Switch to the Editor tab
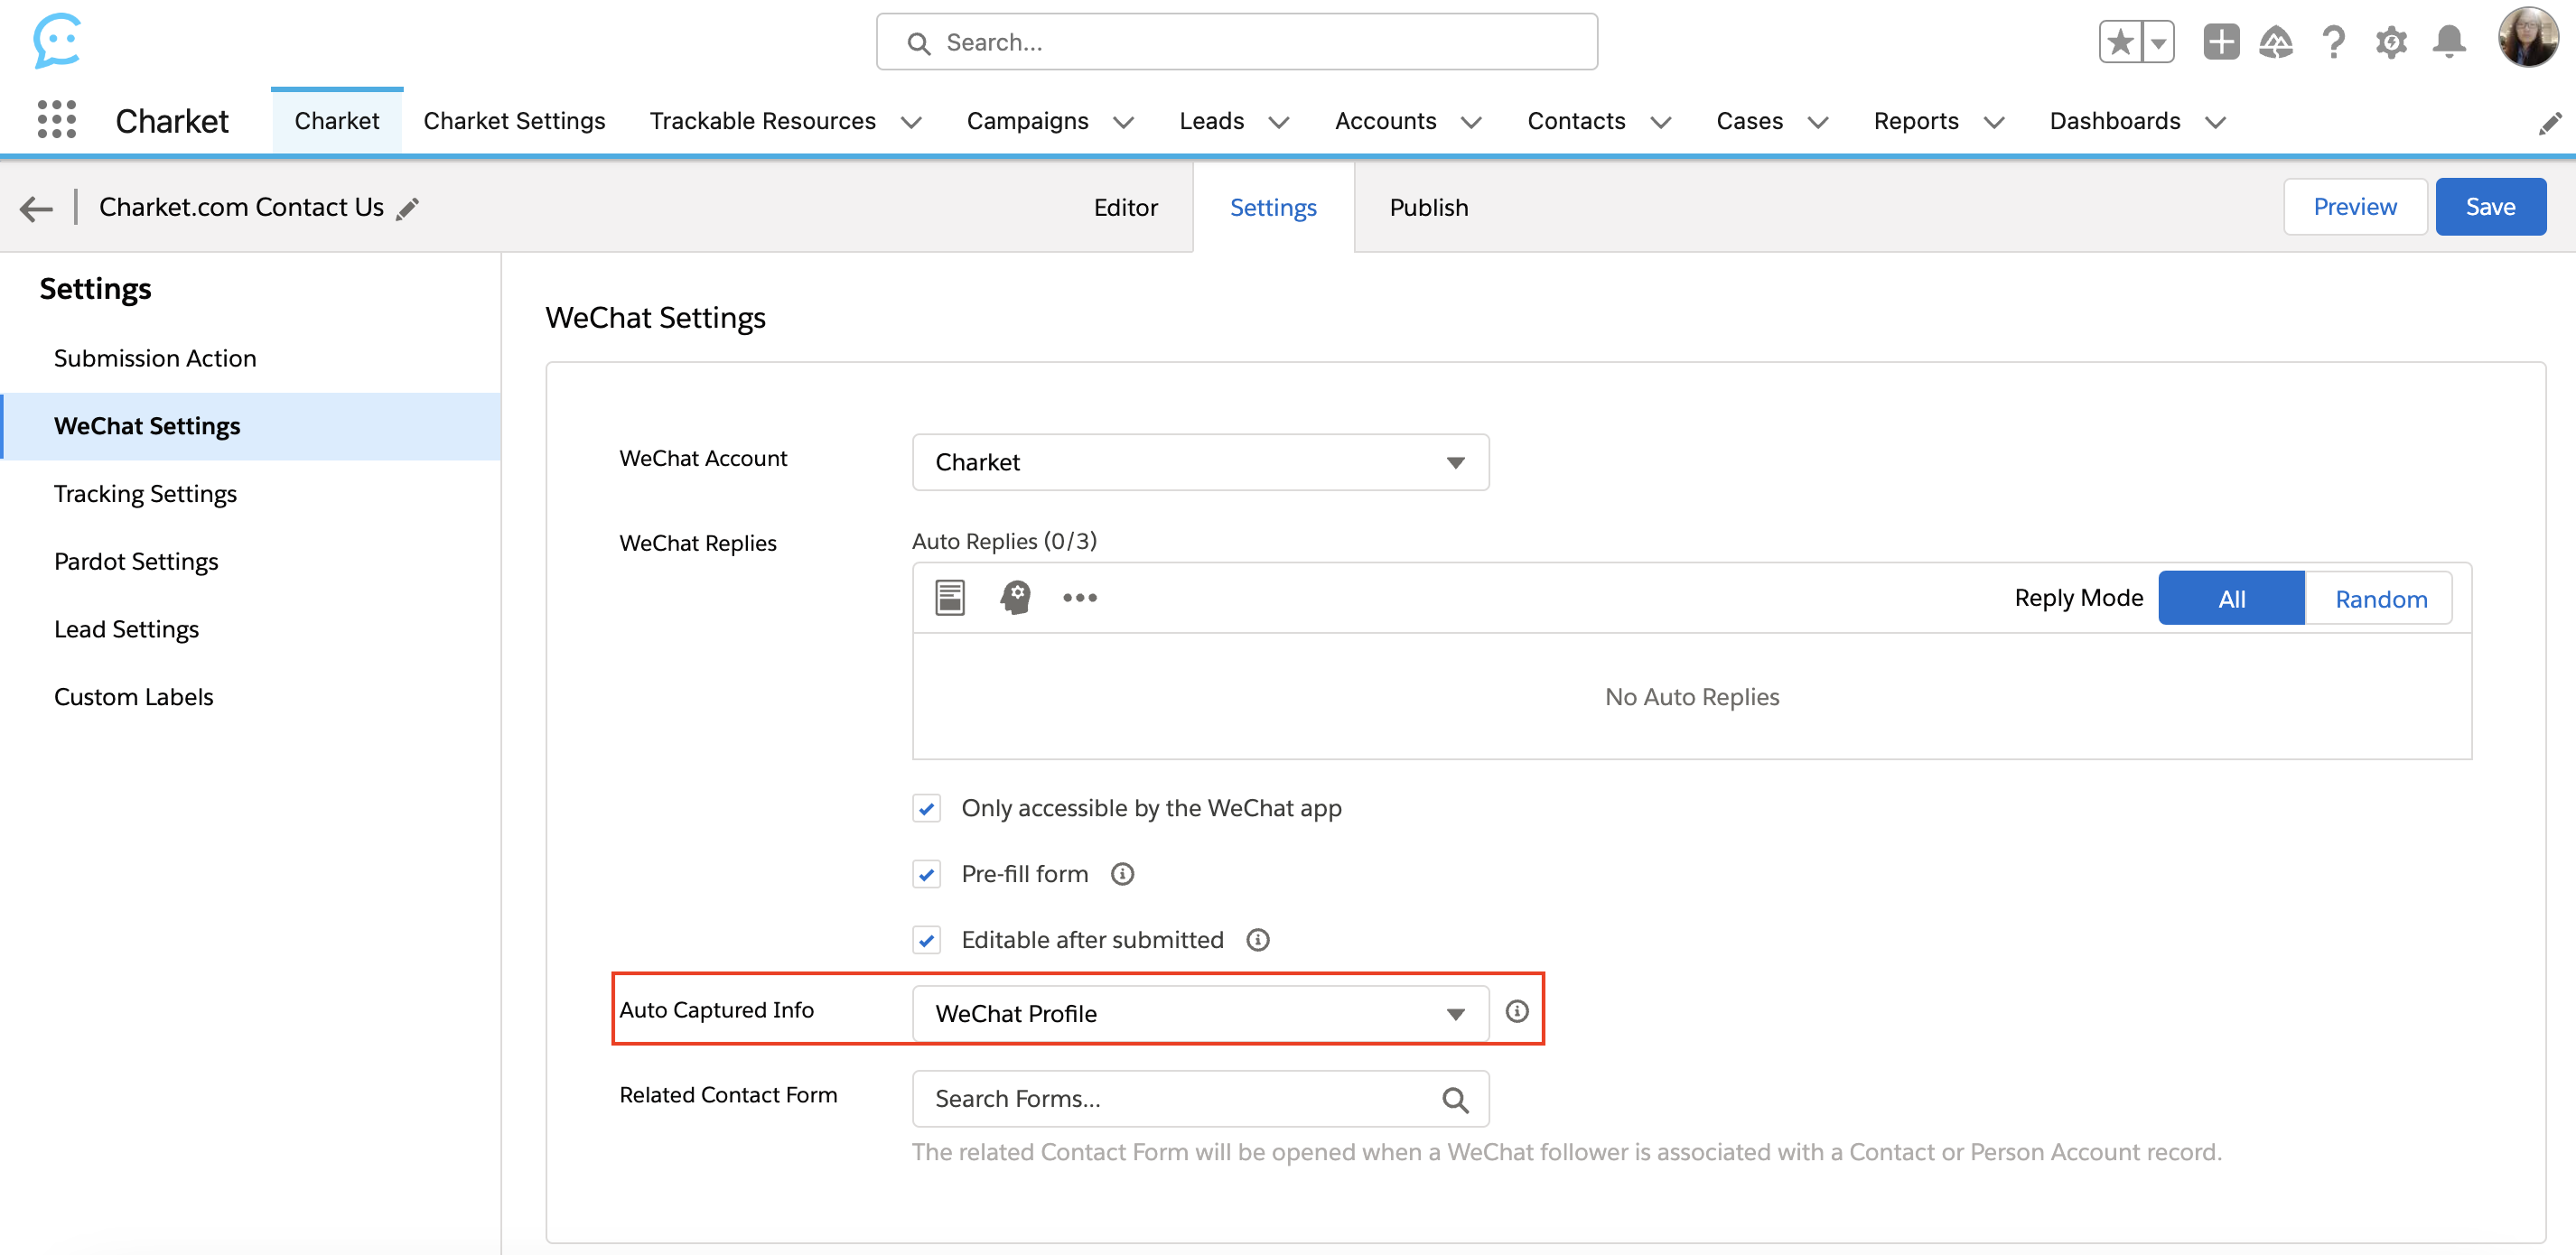This screenshot has width=2576, height=1255. [x=1125, y=208]
